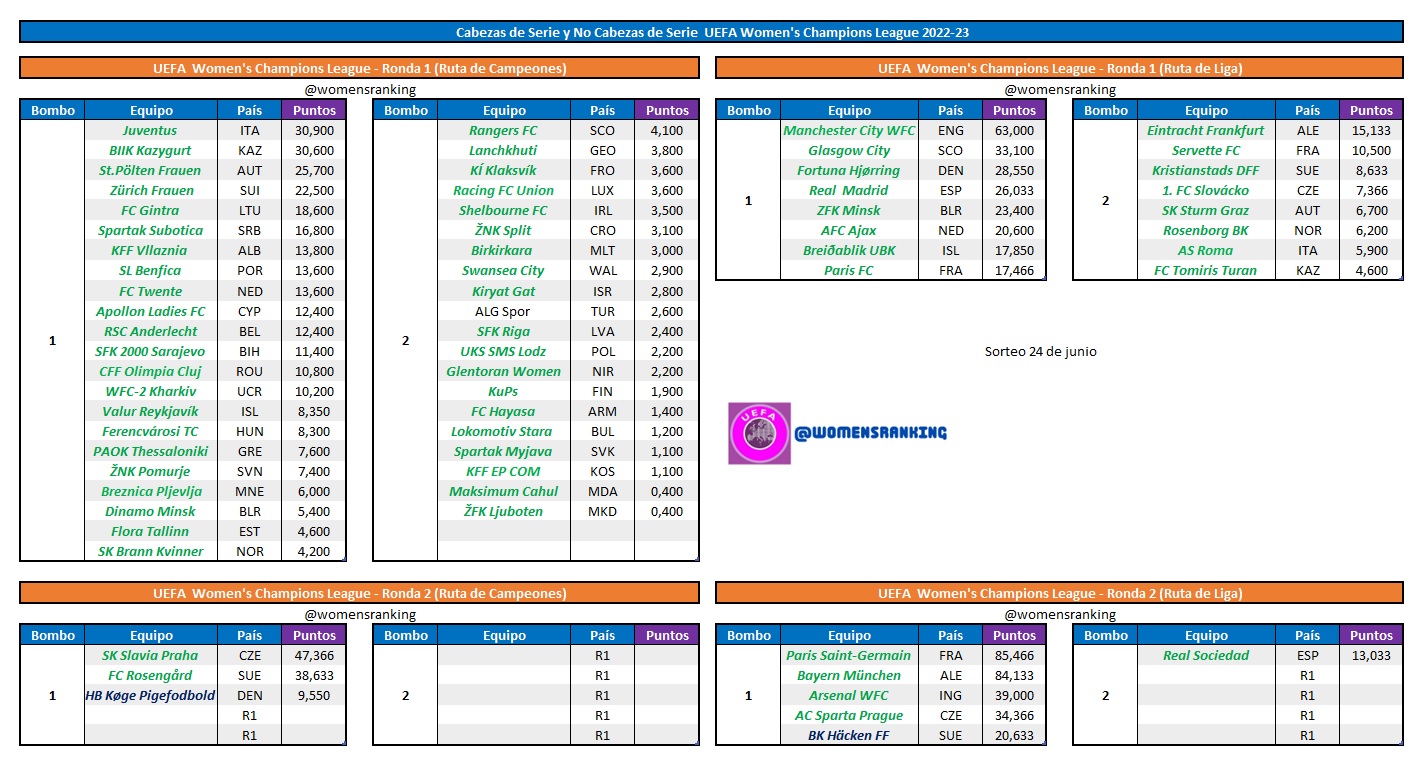Select the ŽFK Ljuboten cell
The width and height of the screenshot is (1424, 766).
pyautogui.click(x=504, y=511)
